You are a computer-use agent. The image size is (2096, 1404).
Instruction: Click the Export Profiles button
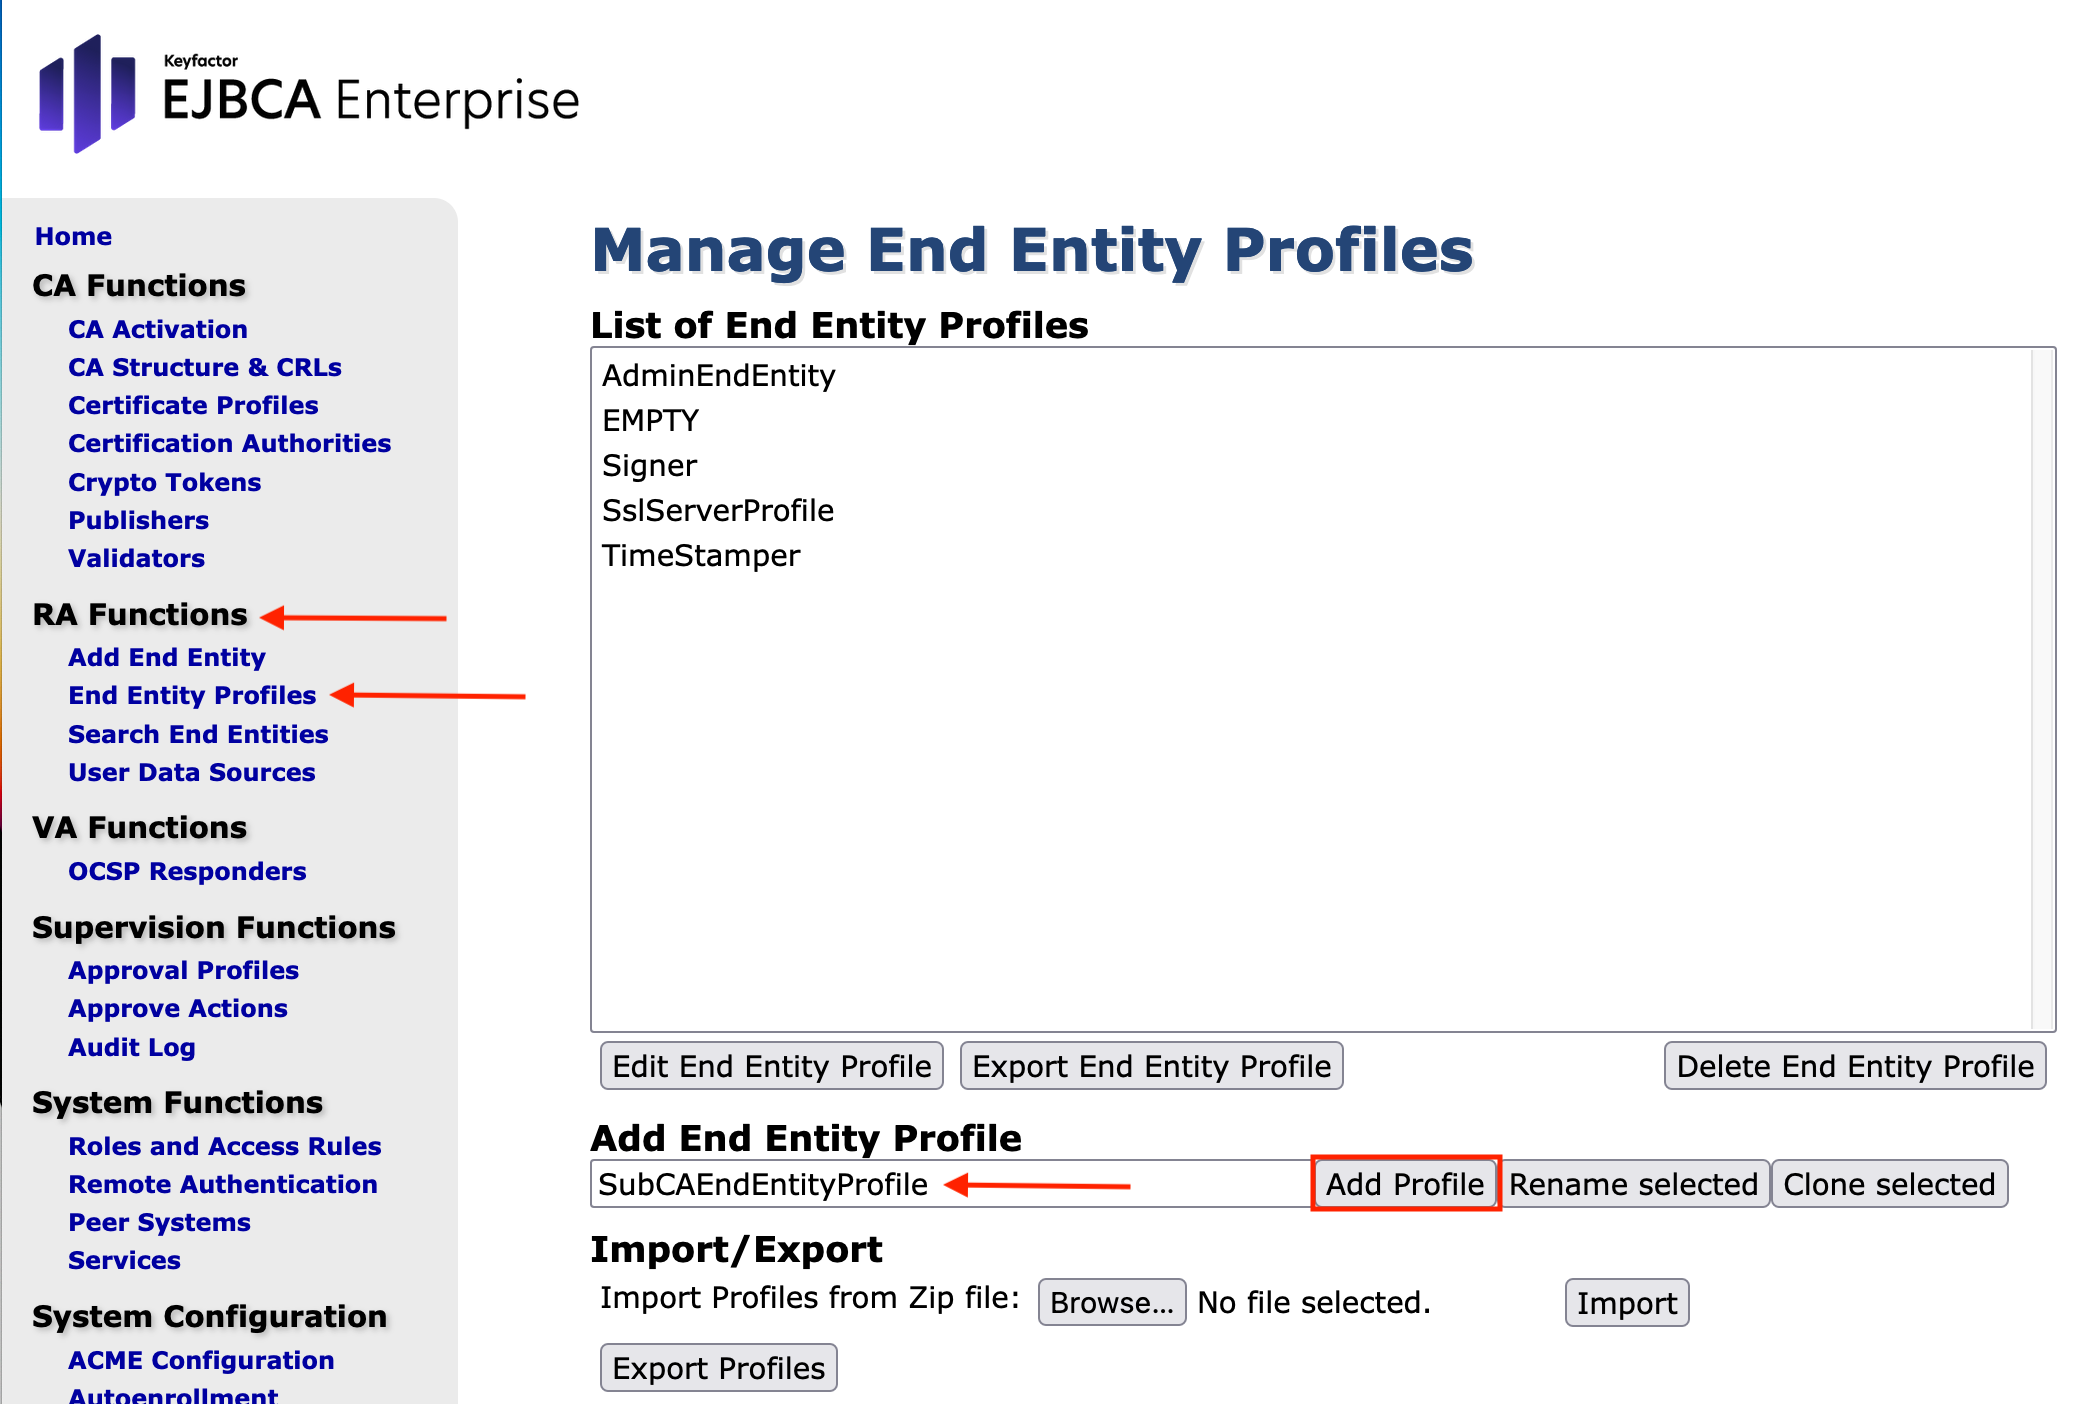coord(718,1368)
